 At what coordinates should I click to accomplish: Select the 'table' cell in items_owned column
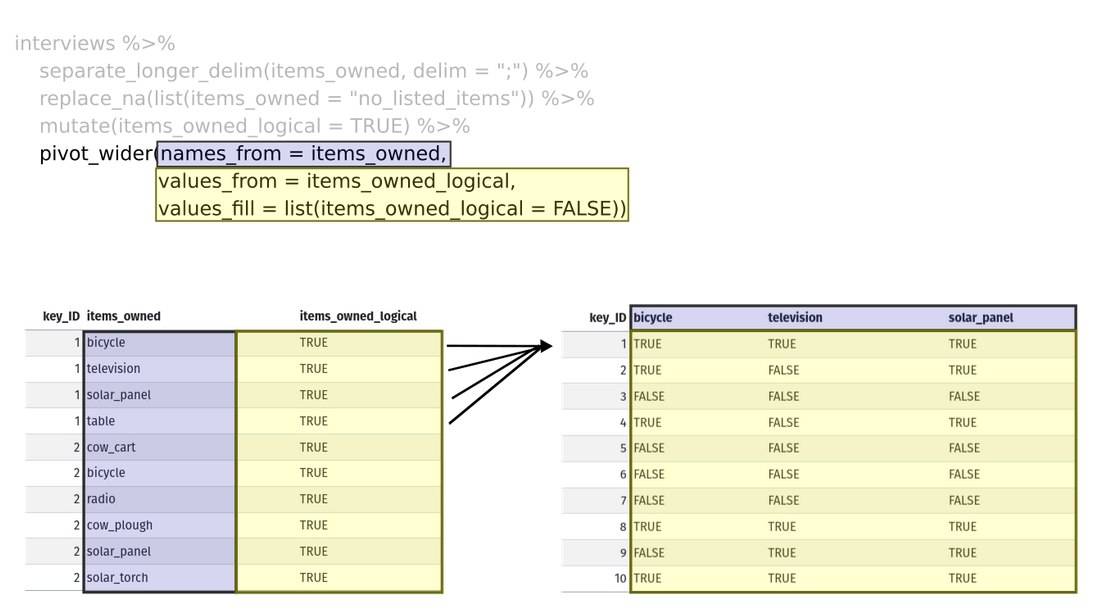[x=101, y=421]
